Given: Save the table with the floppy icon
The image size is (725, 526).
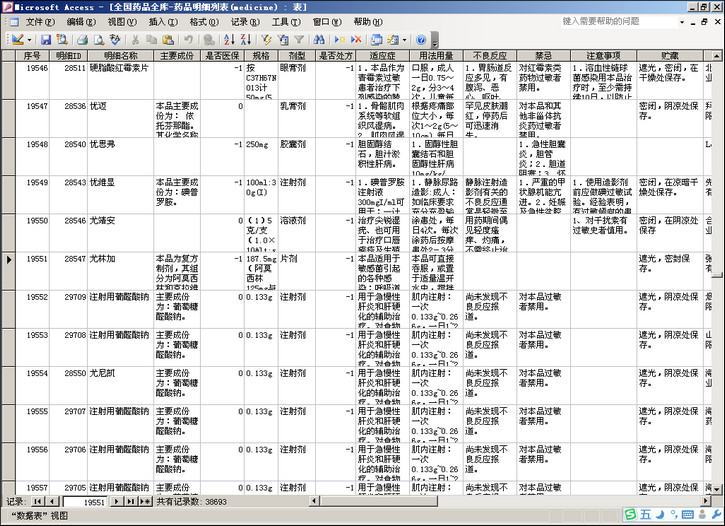Looking at the screenshot, I should pos(46,40).
